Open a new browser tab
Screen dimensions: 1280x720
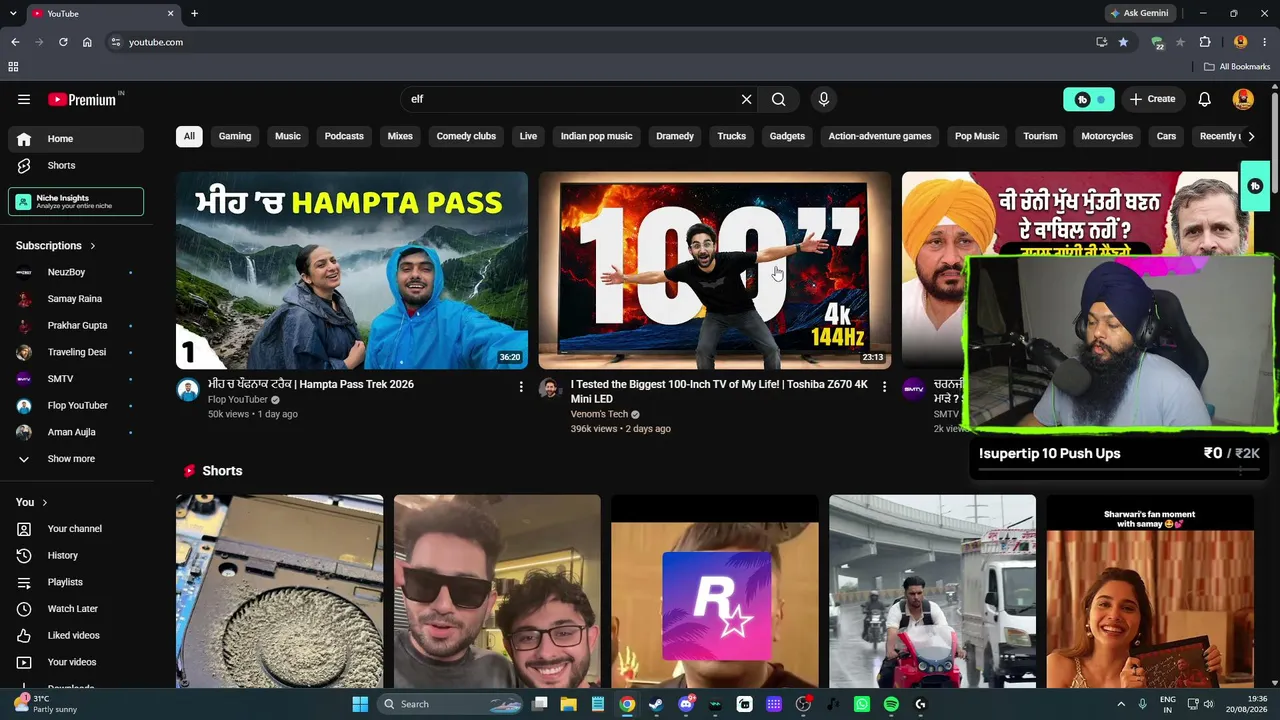194,13
